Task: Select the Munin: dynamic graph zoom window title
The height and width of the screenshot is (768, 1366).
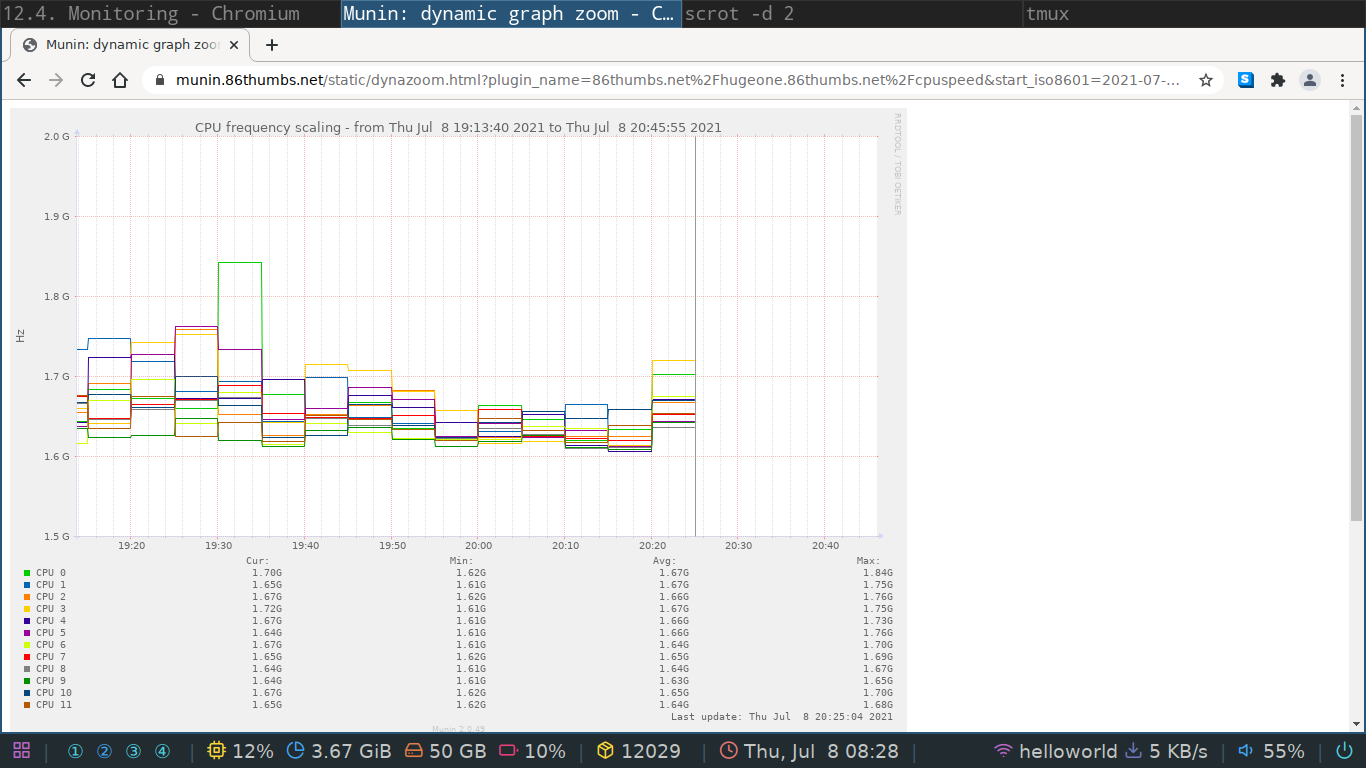Action: [511, 14]
